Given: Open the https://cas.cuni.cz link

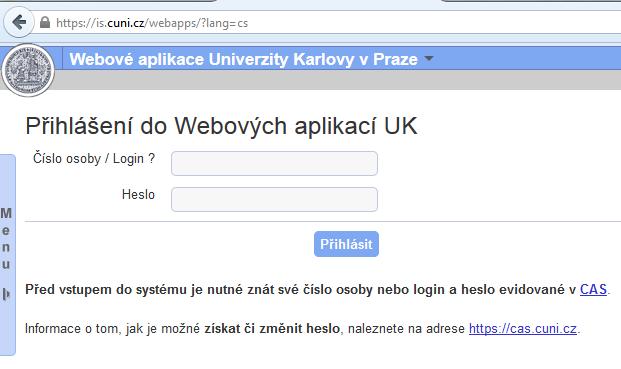Looking at the screenshot, I should pyautogui.click(x=523, y=329).
